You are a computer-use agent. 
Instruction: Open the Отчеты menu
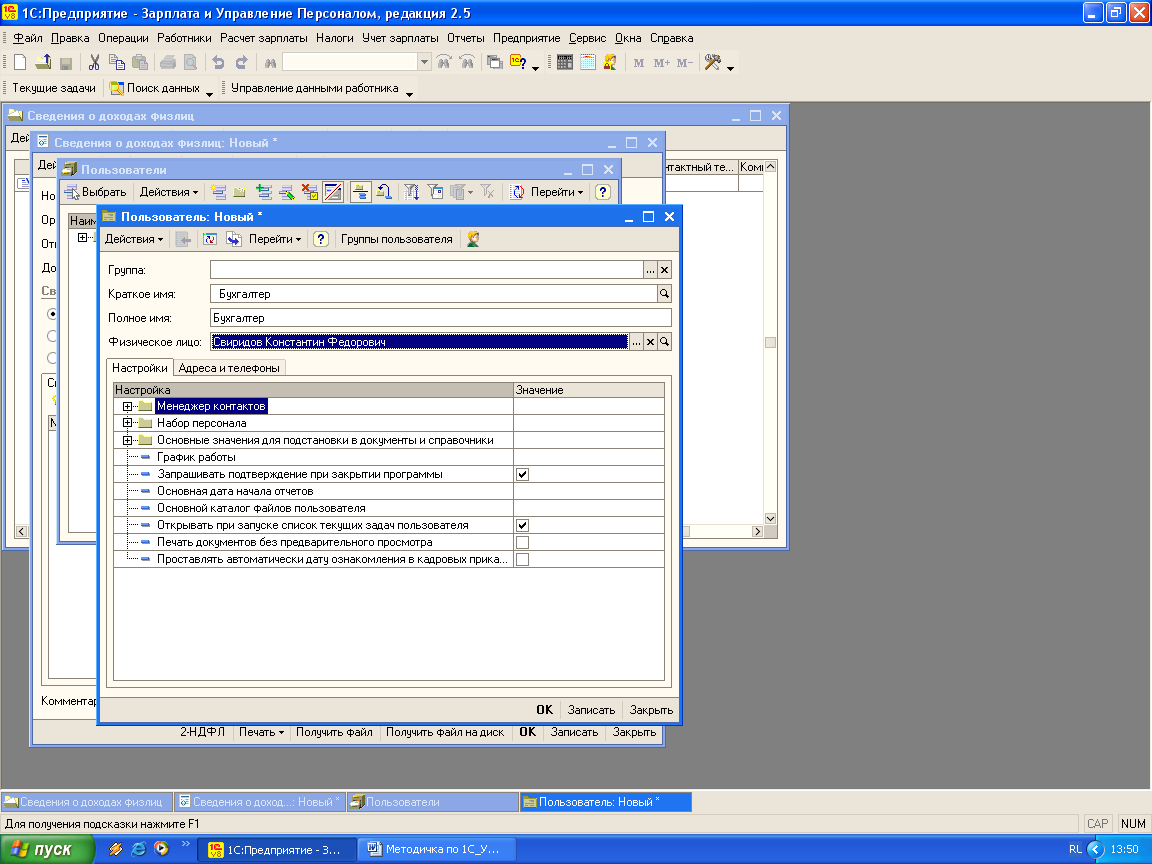coord(466,38)
